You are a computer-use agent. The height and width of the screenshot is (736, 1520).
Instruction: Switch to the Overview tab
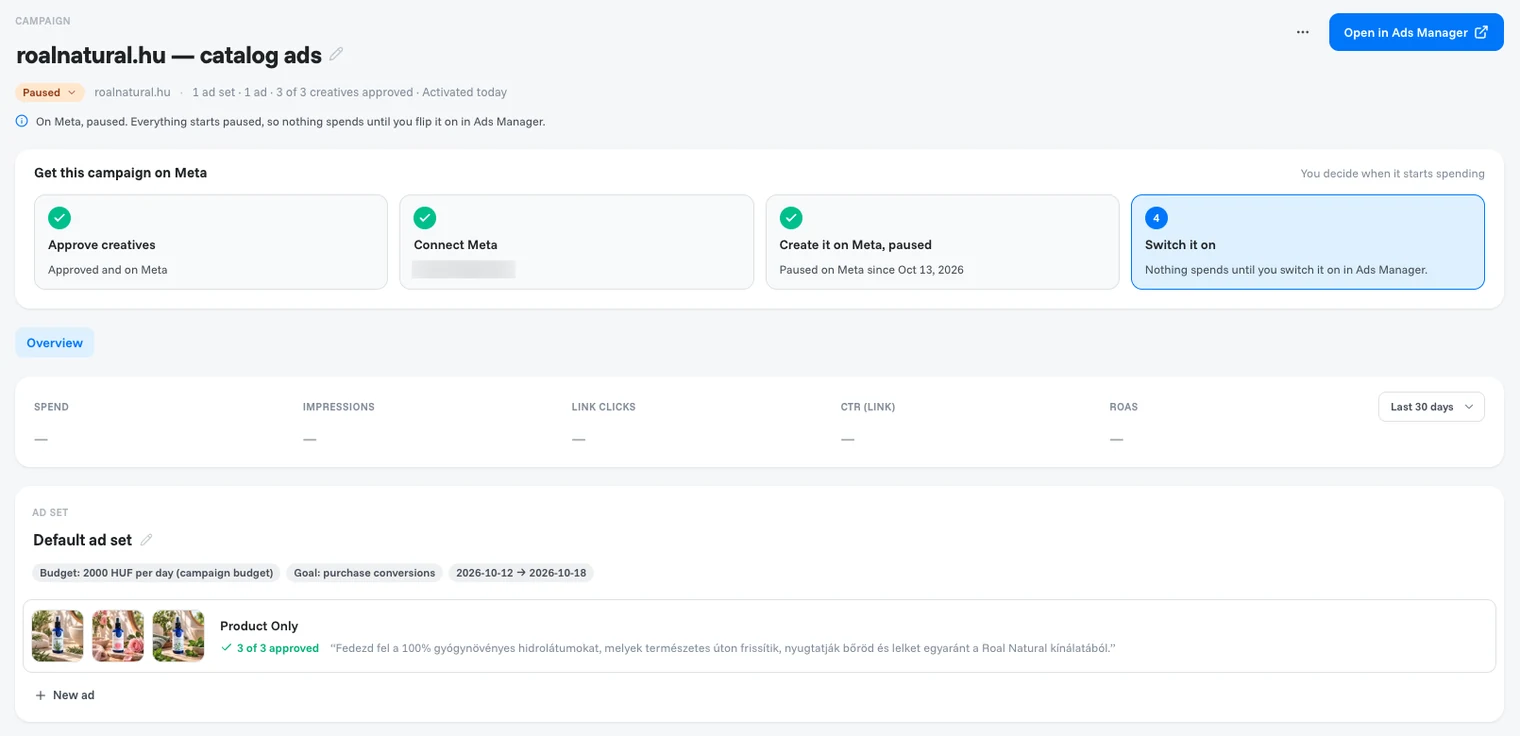54,343
